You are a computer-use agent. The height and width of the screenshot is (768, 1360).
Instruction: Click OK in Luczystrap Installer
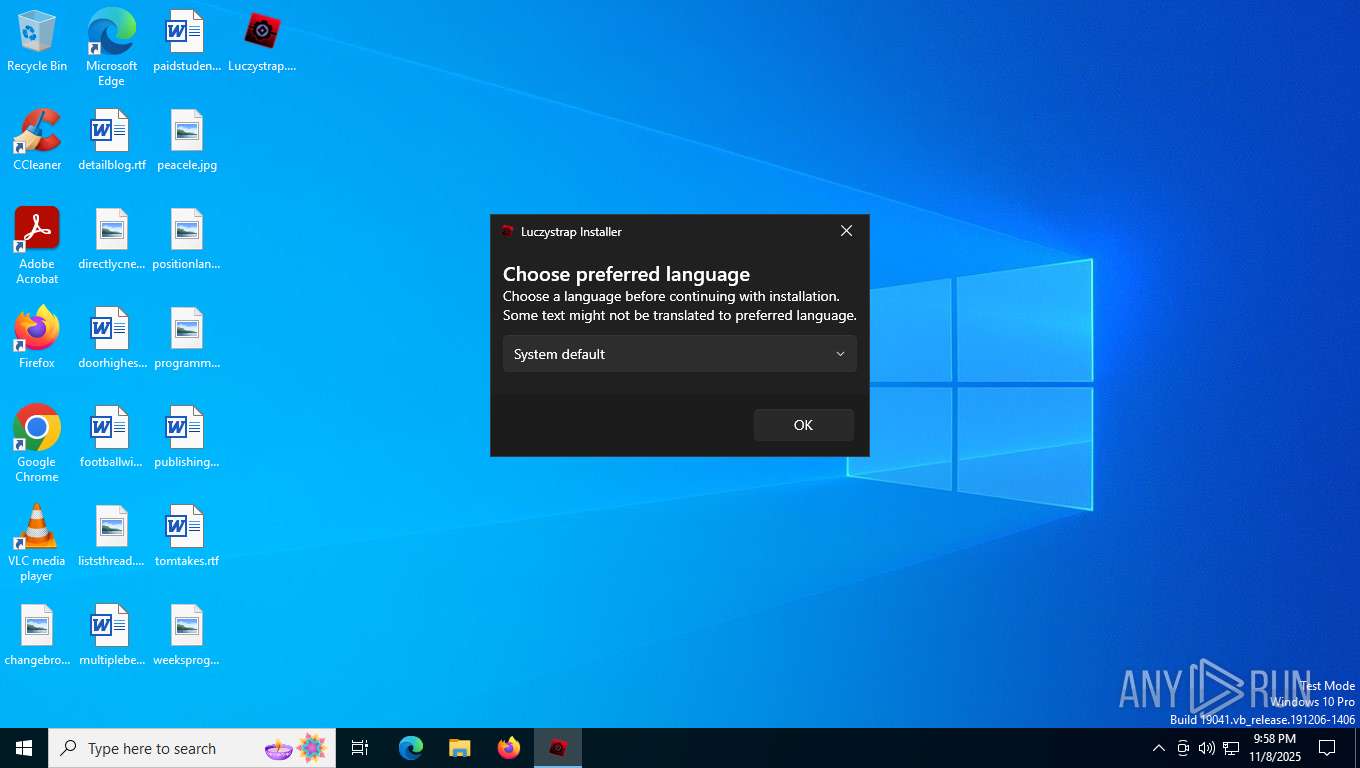[x=803, y=425]
